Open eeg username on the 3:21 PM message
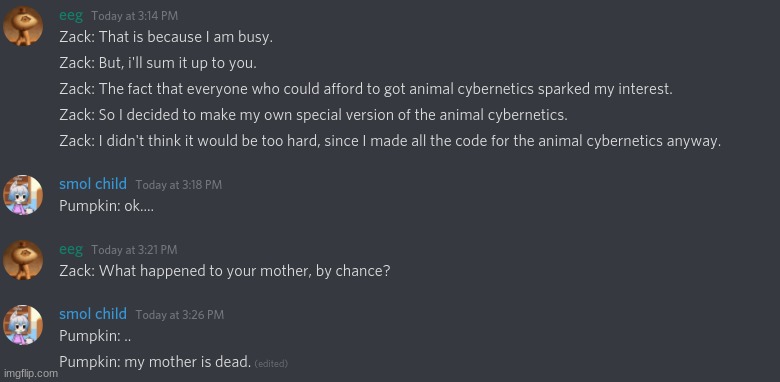This screenshot has width=780, height=382. (x=71, y=249)
